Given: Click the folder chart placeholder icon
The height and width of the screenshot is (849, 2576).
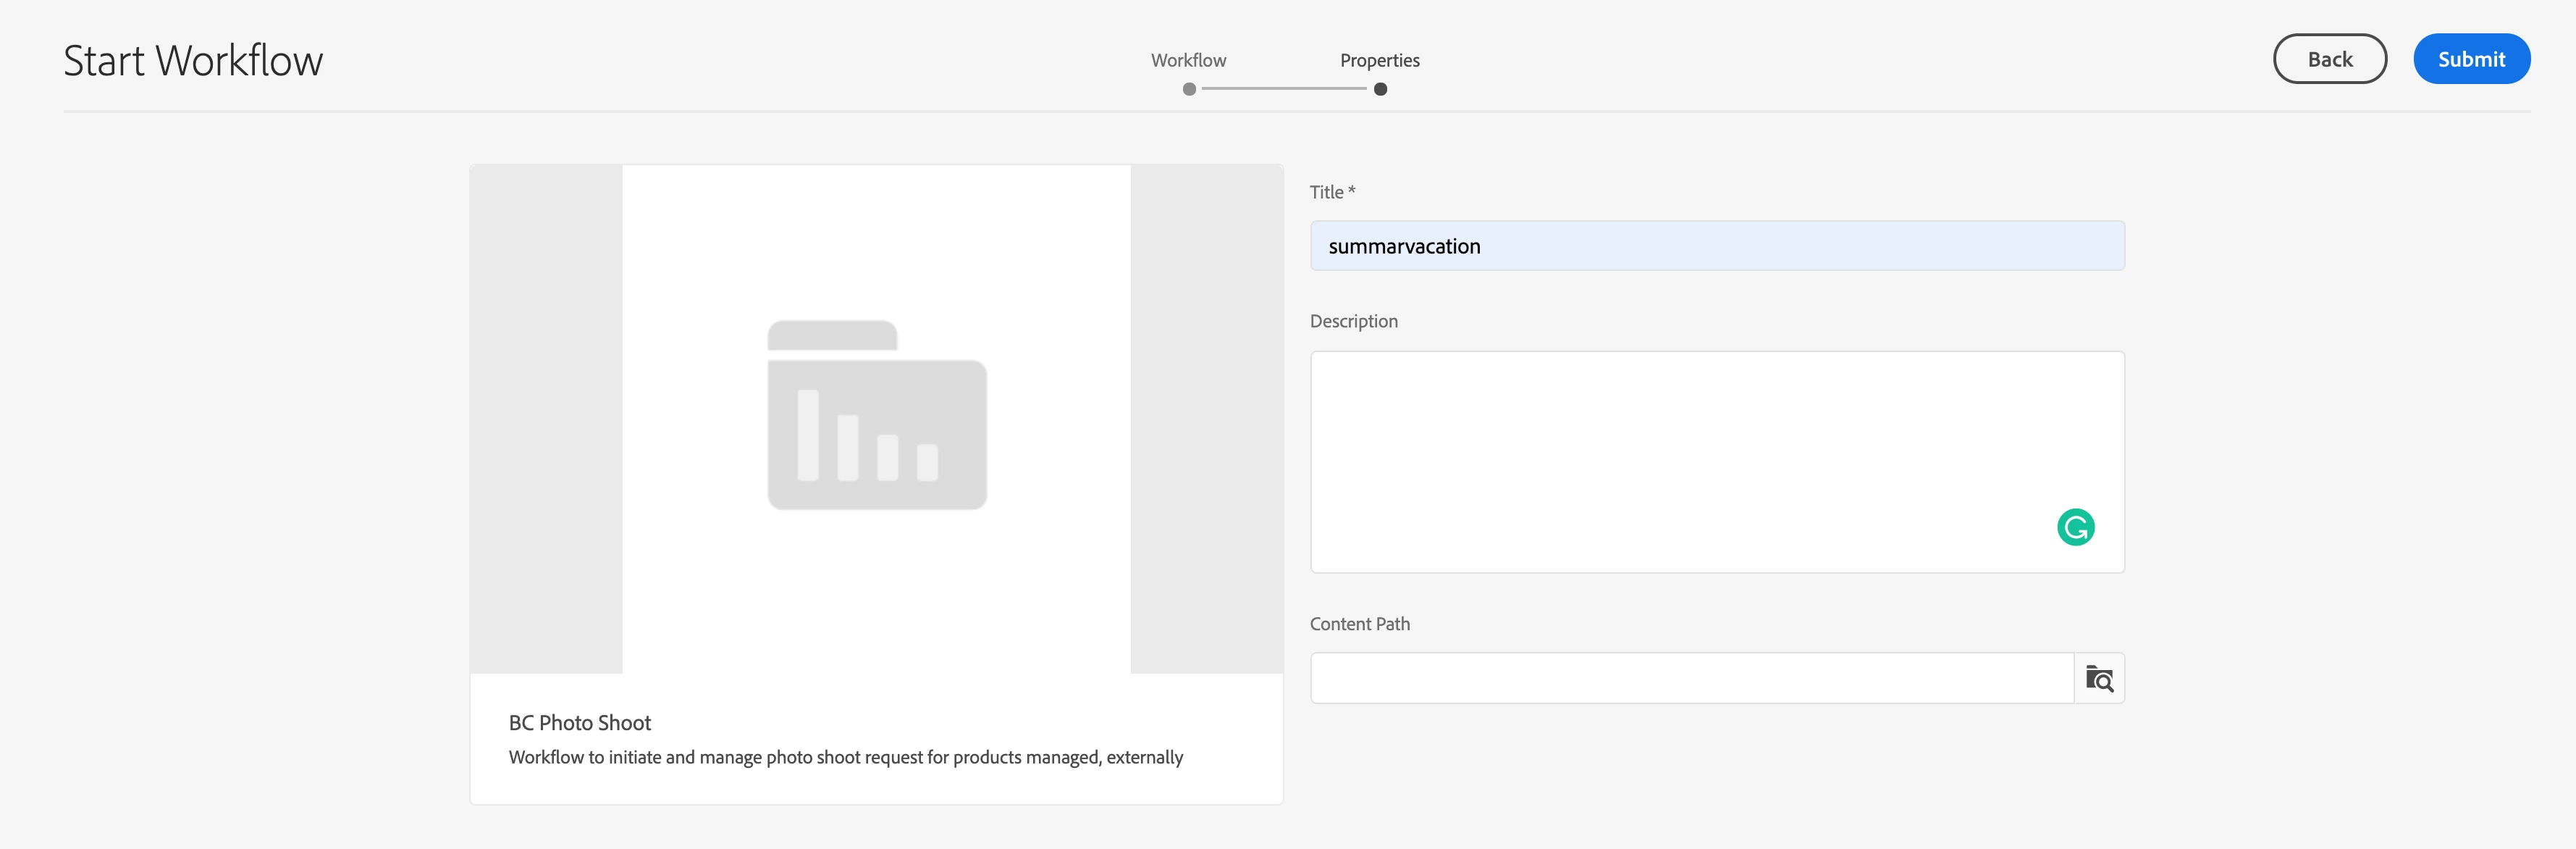Looking at the screenshot, I should click(877, 415).
